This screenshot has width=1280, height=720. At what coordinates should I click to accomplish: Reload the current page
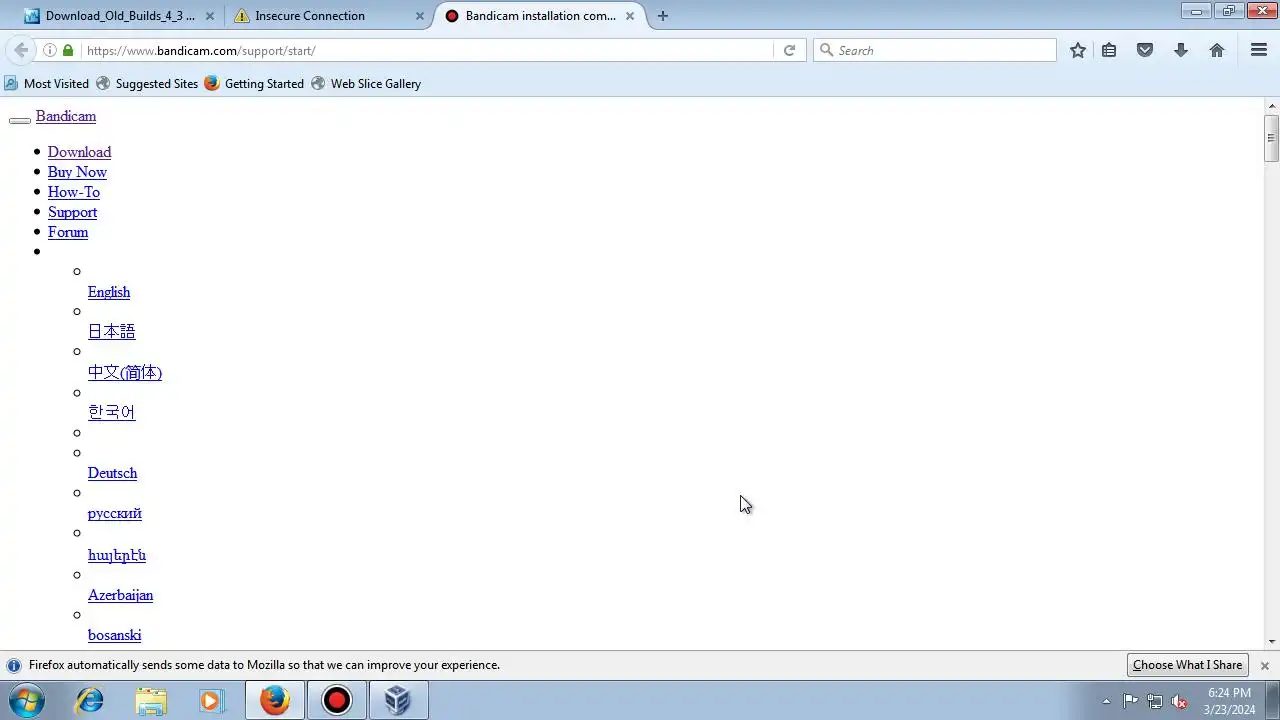[x=789, y=50]
